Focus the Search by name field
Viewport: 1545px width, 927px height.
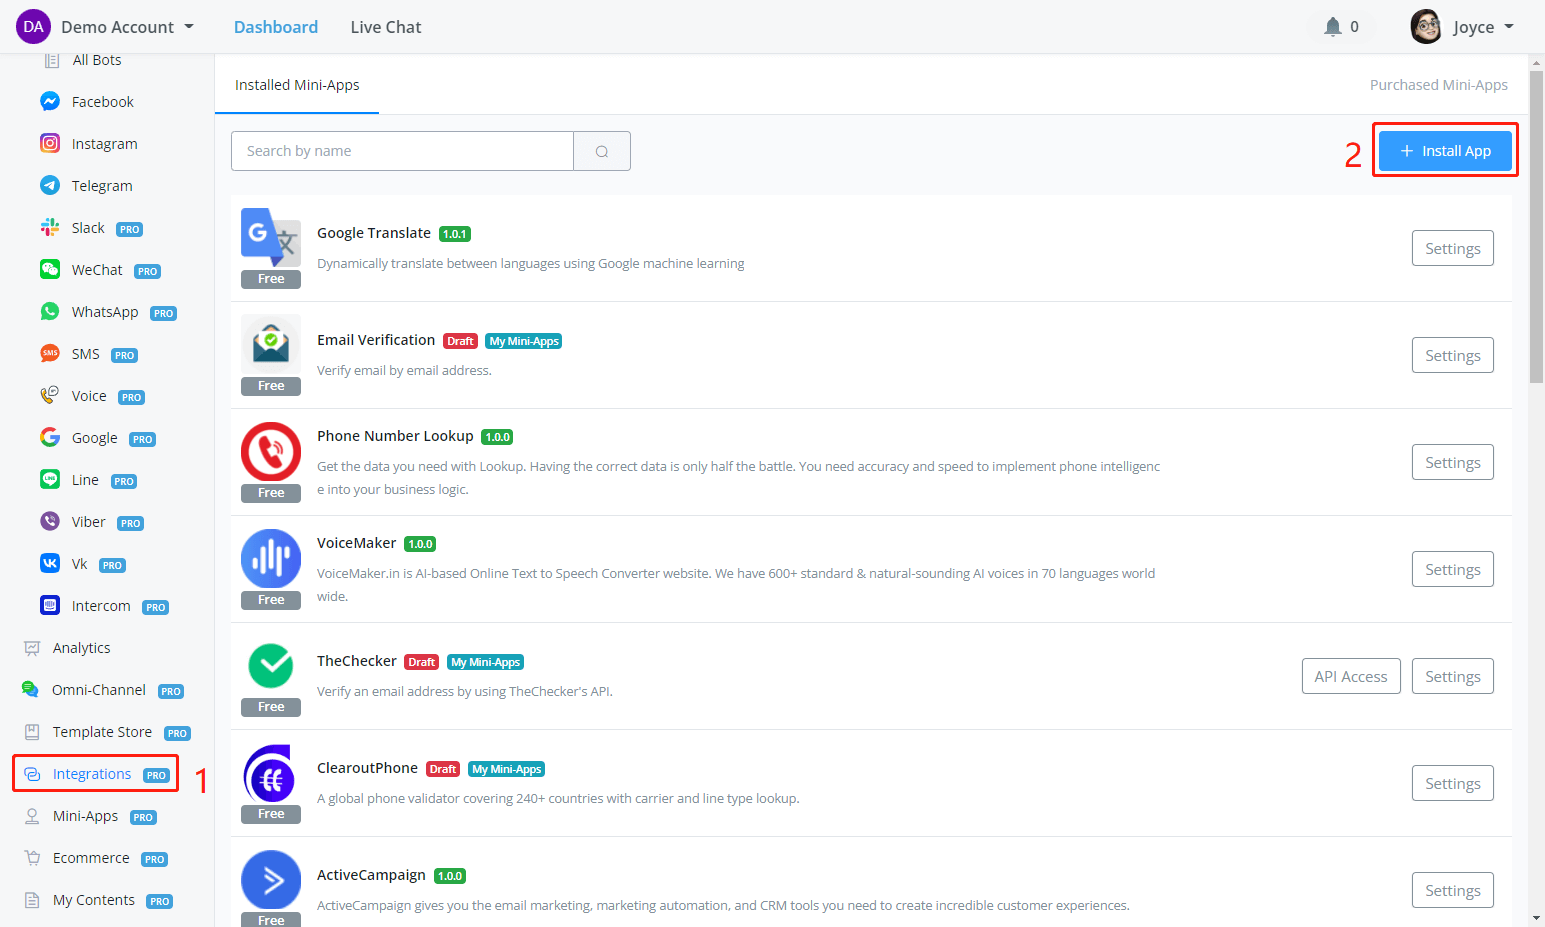point(402,151)
